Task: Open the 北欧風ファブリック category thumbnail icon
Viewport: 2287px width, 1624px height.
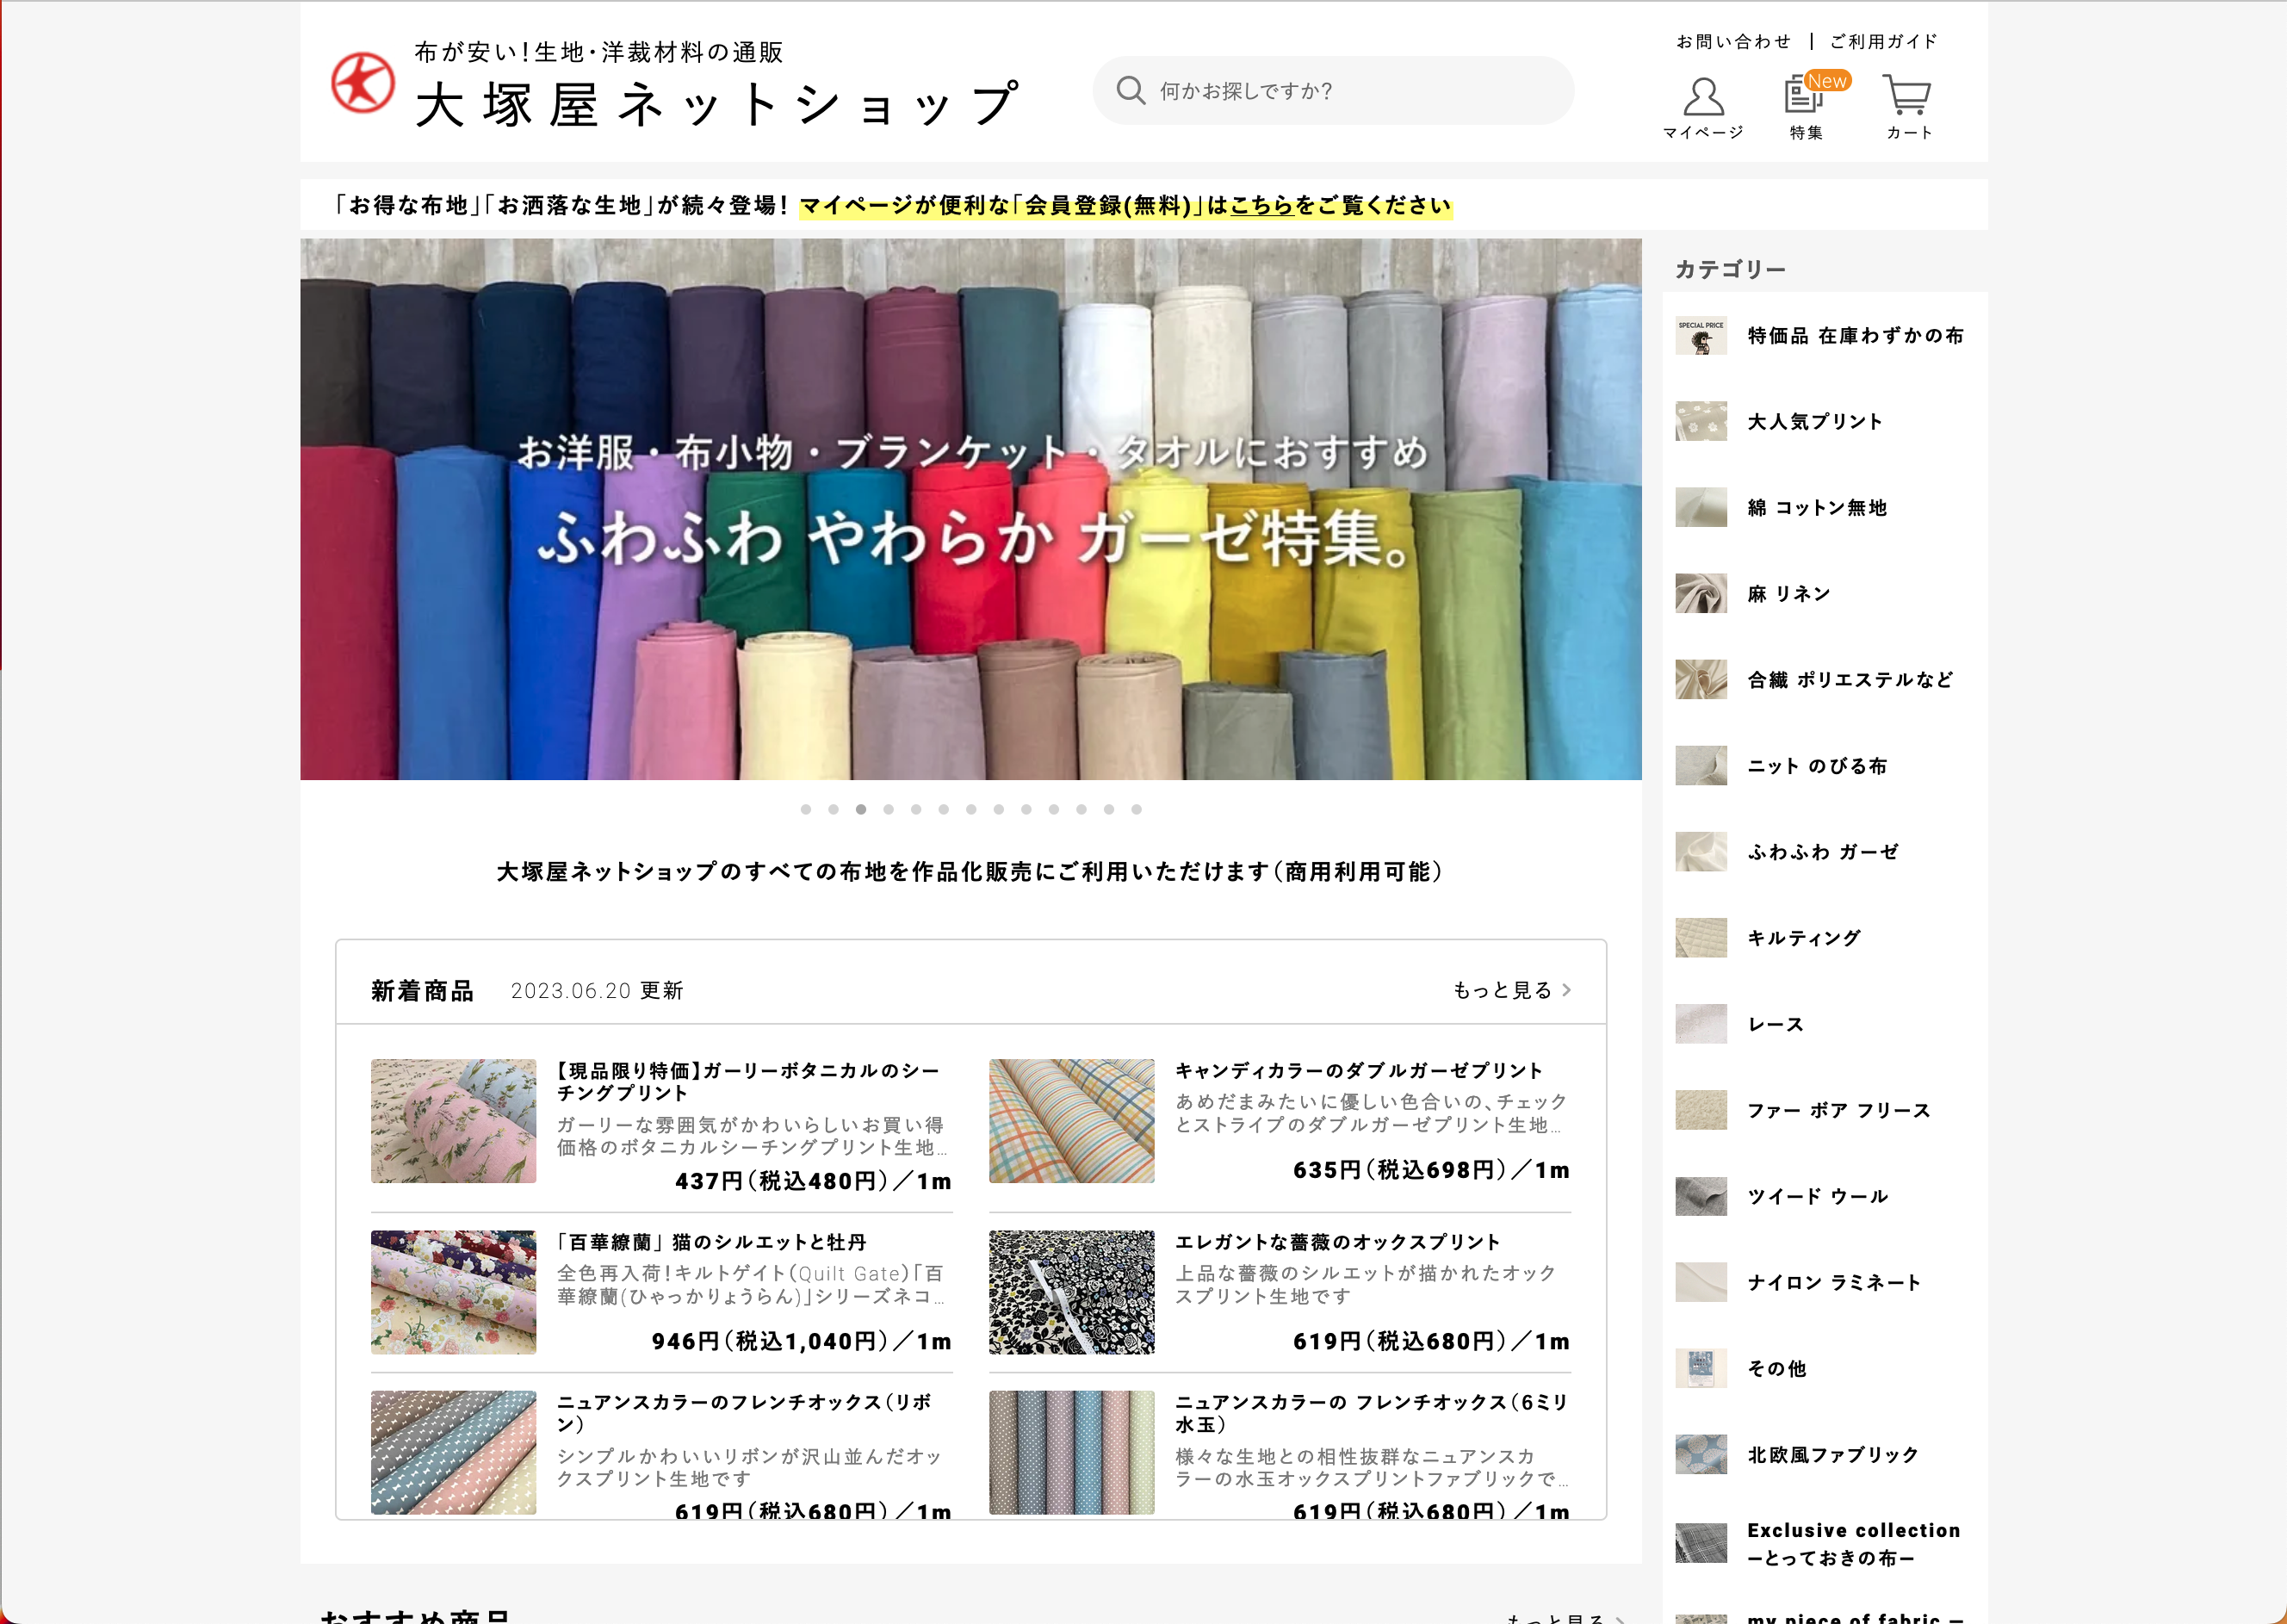Action: click(1701, 1455)
